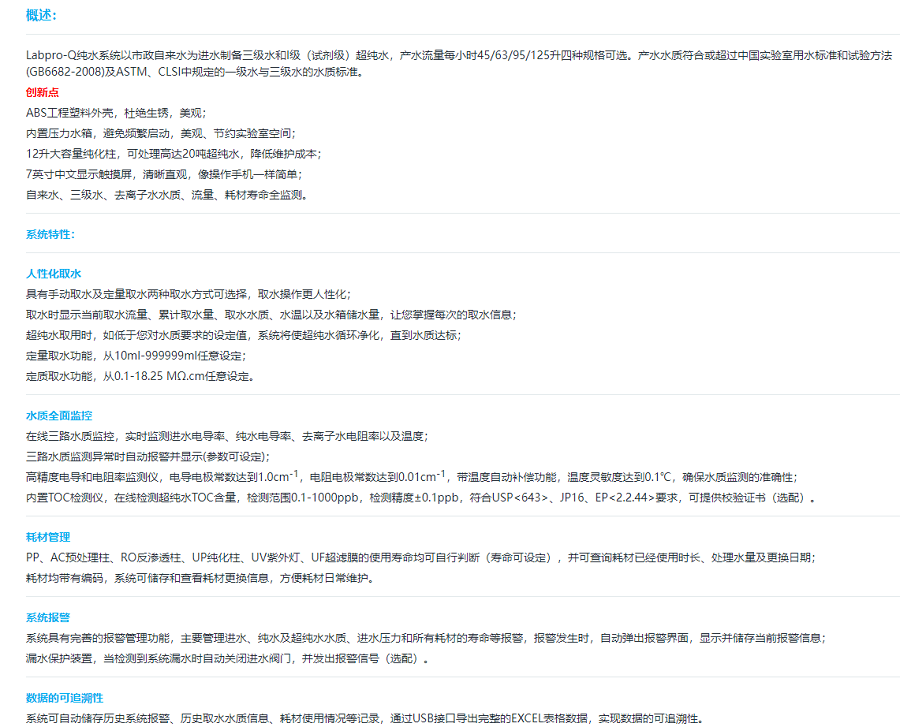Click the 系统特性 section heading
Viewport: 900px width, 727px height.
click(50, 234)
